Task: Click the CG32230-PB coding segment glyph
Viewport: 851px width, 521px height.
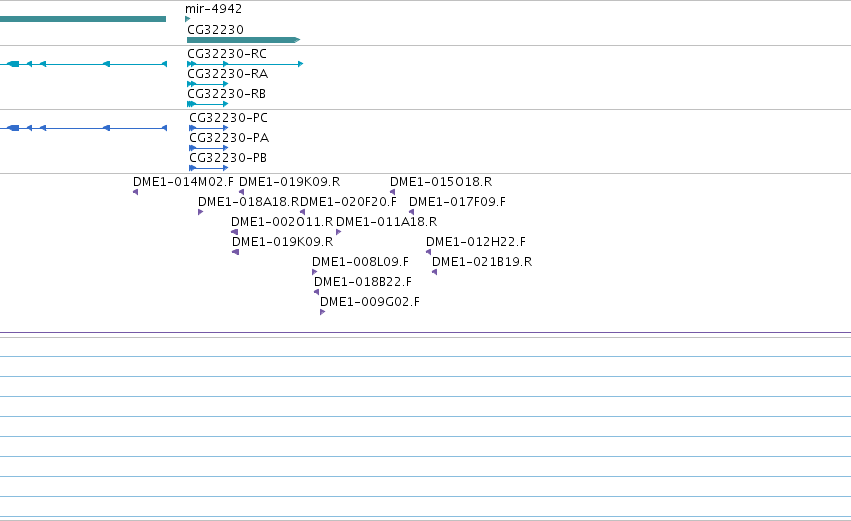Action: point(208,168)
